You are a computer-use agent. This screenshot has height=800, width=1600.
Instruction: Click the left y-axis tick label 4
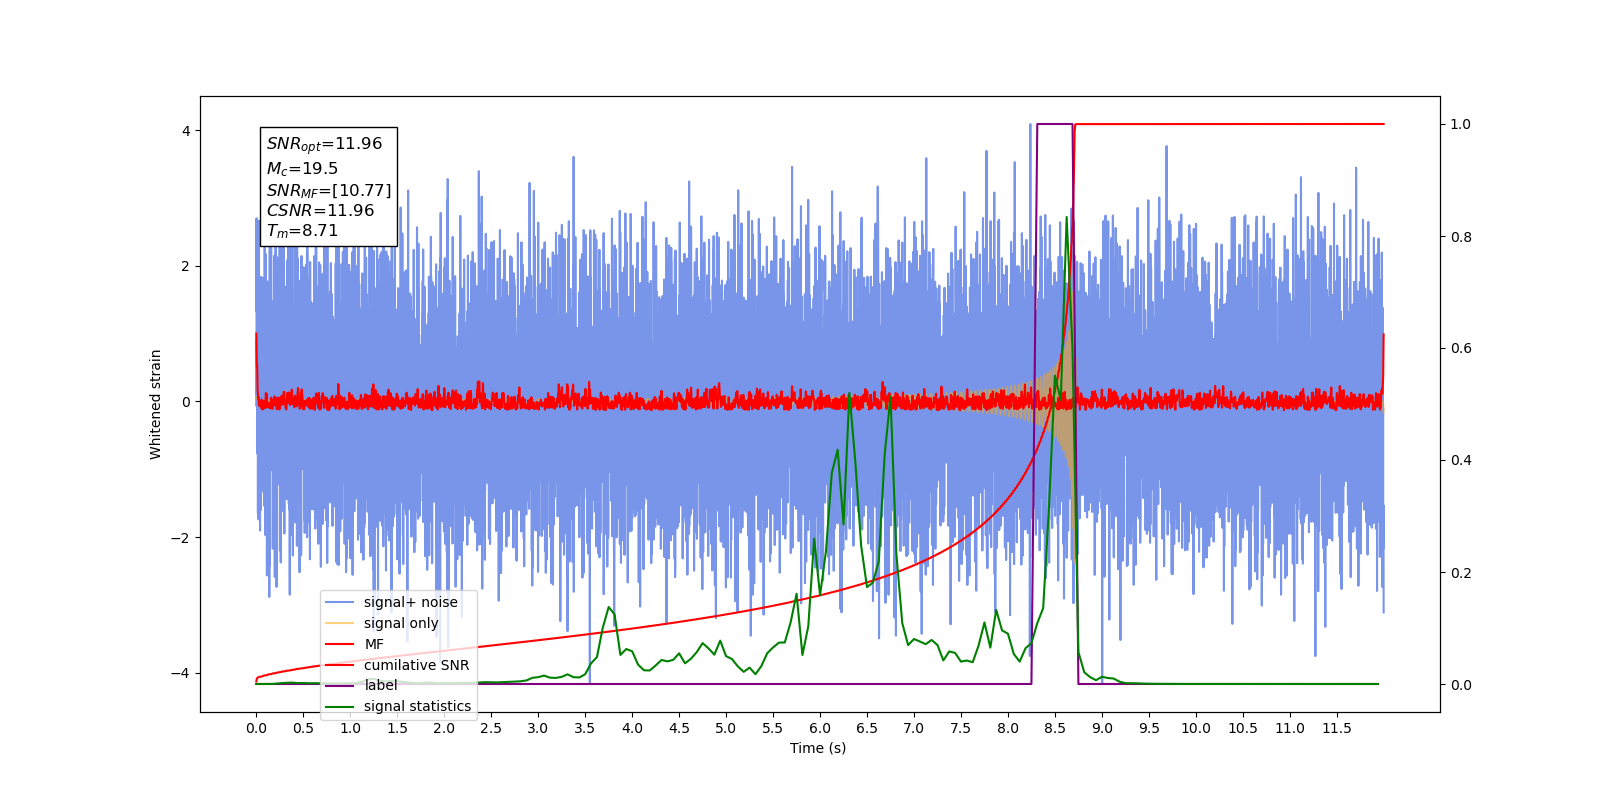coord(186,131)
